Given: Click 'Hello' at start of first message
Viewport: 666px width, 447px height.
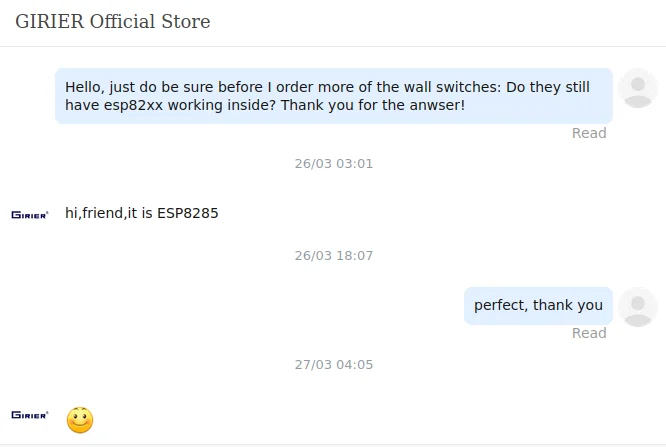Looking at the screenshot, I should click(84, 87).
